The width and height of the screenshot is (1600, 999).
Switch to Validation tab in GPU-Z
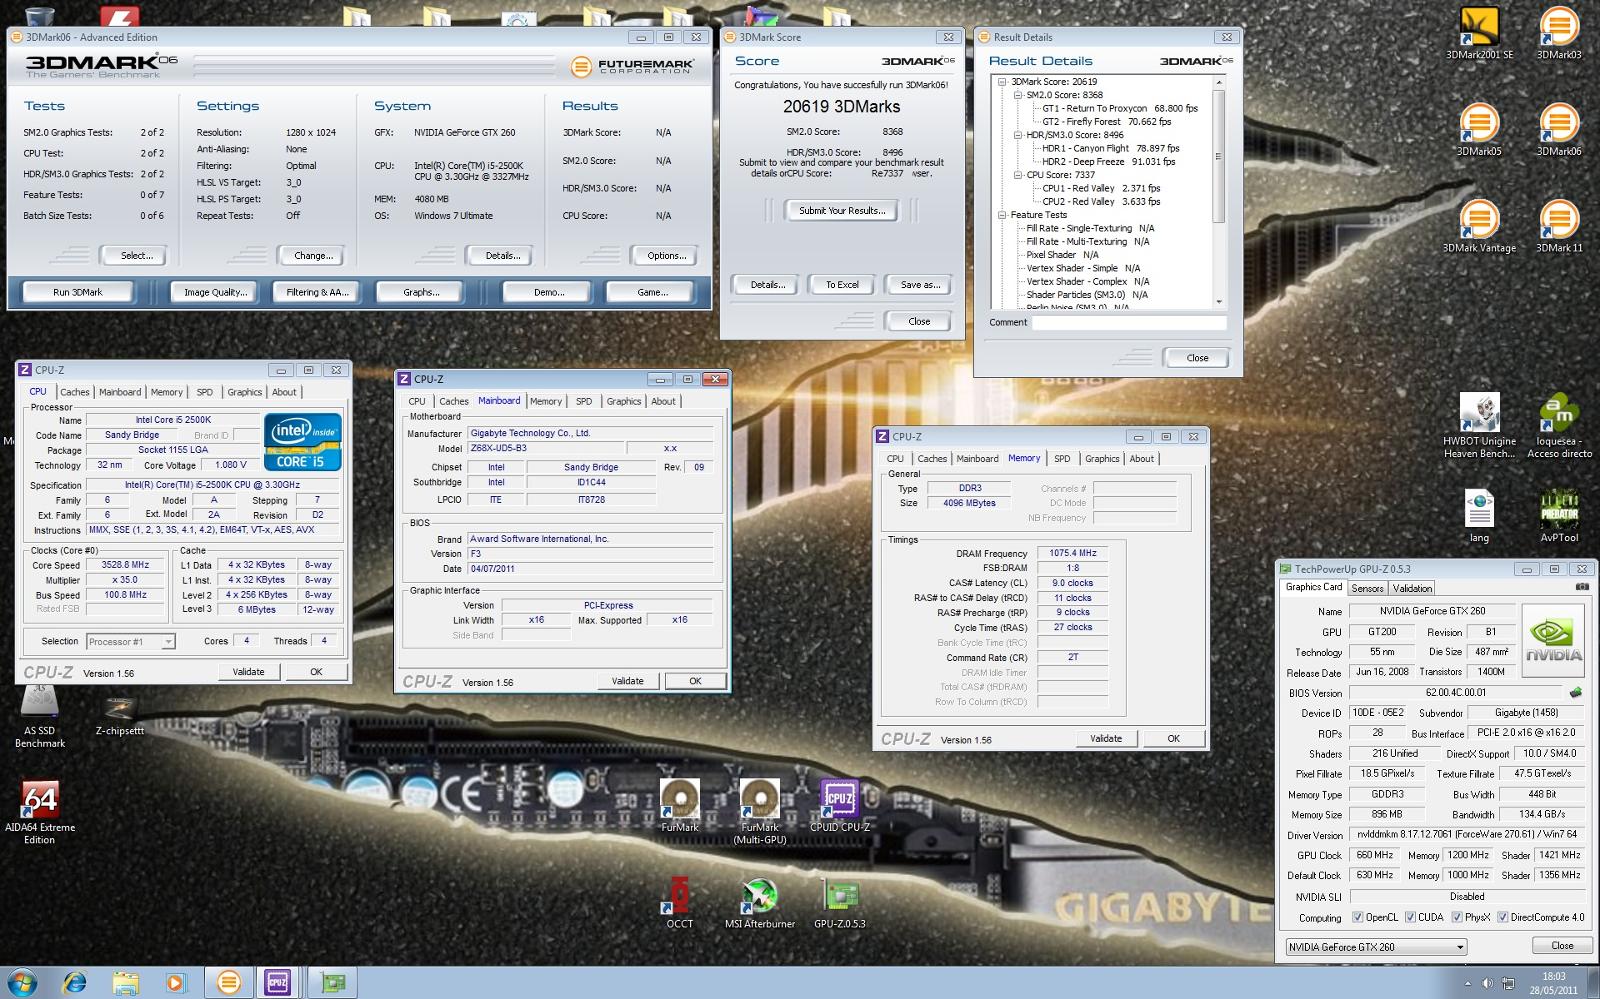pos(1412,588)
